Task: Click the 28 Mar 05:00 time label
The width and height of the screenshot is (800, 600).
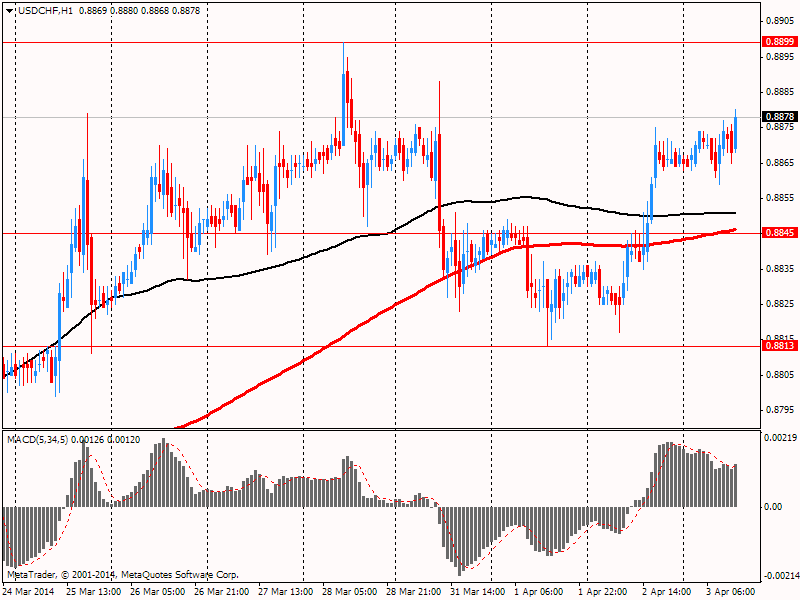Action: [x=349, y=592]
